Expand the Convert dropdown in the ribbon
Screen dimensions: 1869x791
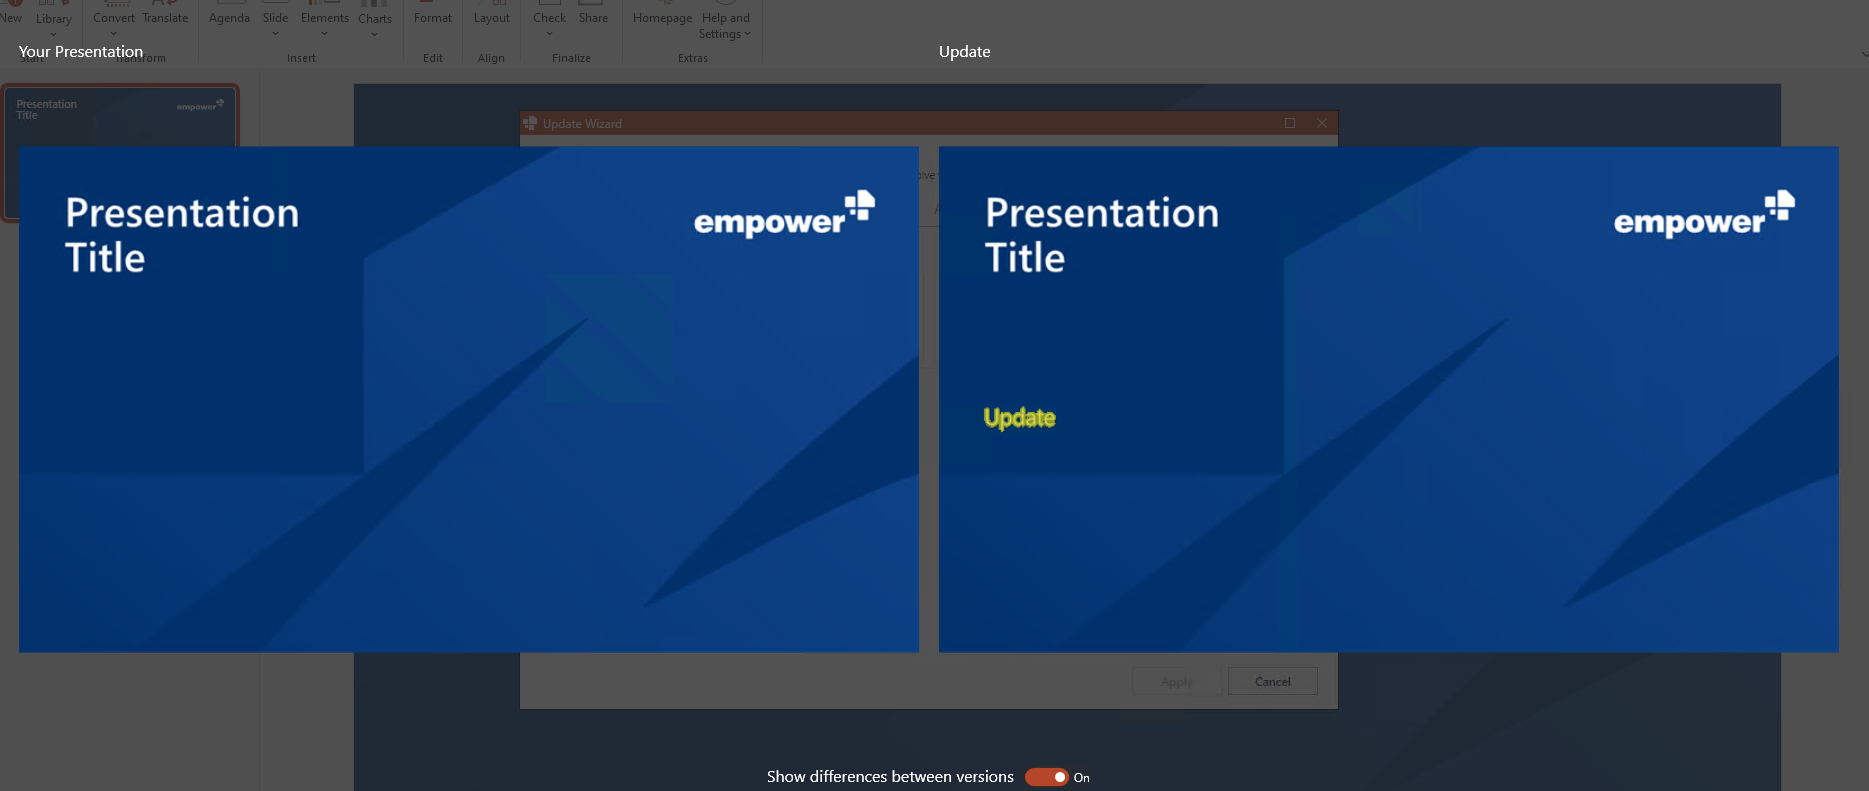click(113, 21)
